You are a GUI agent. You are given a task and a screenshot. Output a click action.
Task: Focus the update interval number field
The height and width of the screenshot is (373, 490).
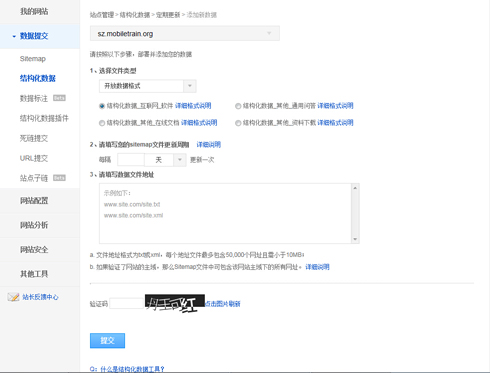(131, 160)
